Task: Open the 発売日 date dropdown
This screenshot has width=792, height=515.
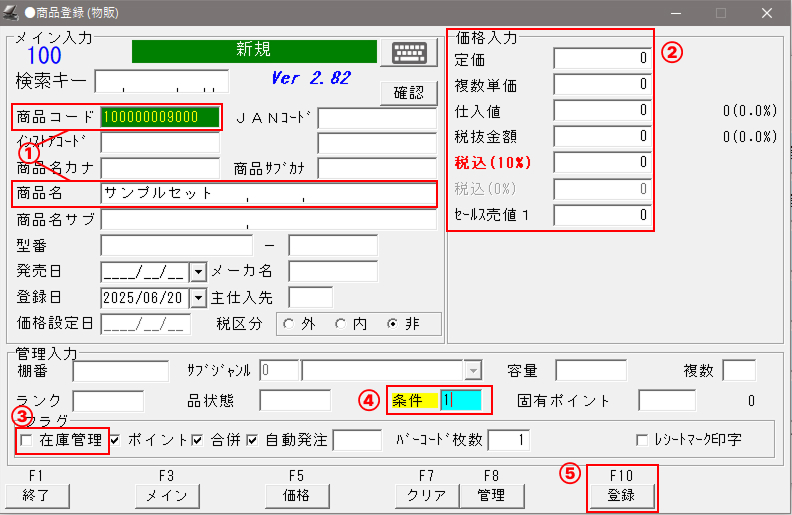Action: [x=197, y=272]
